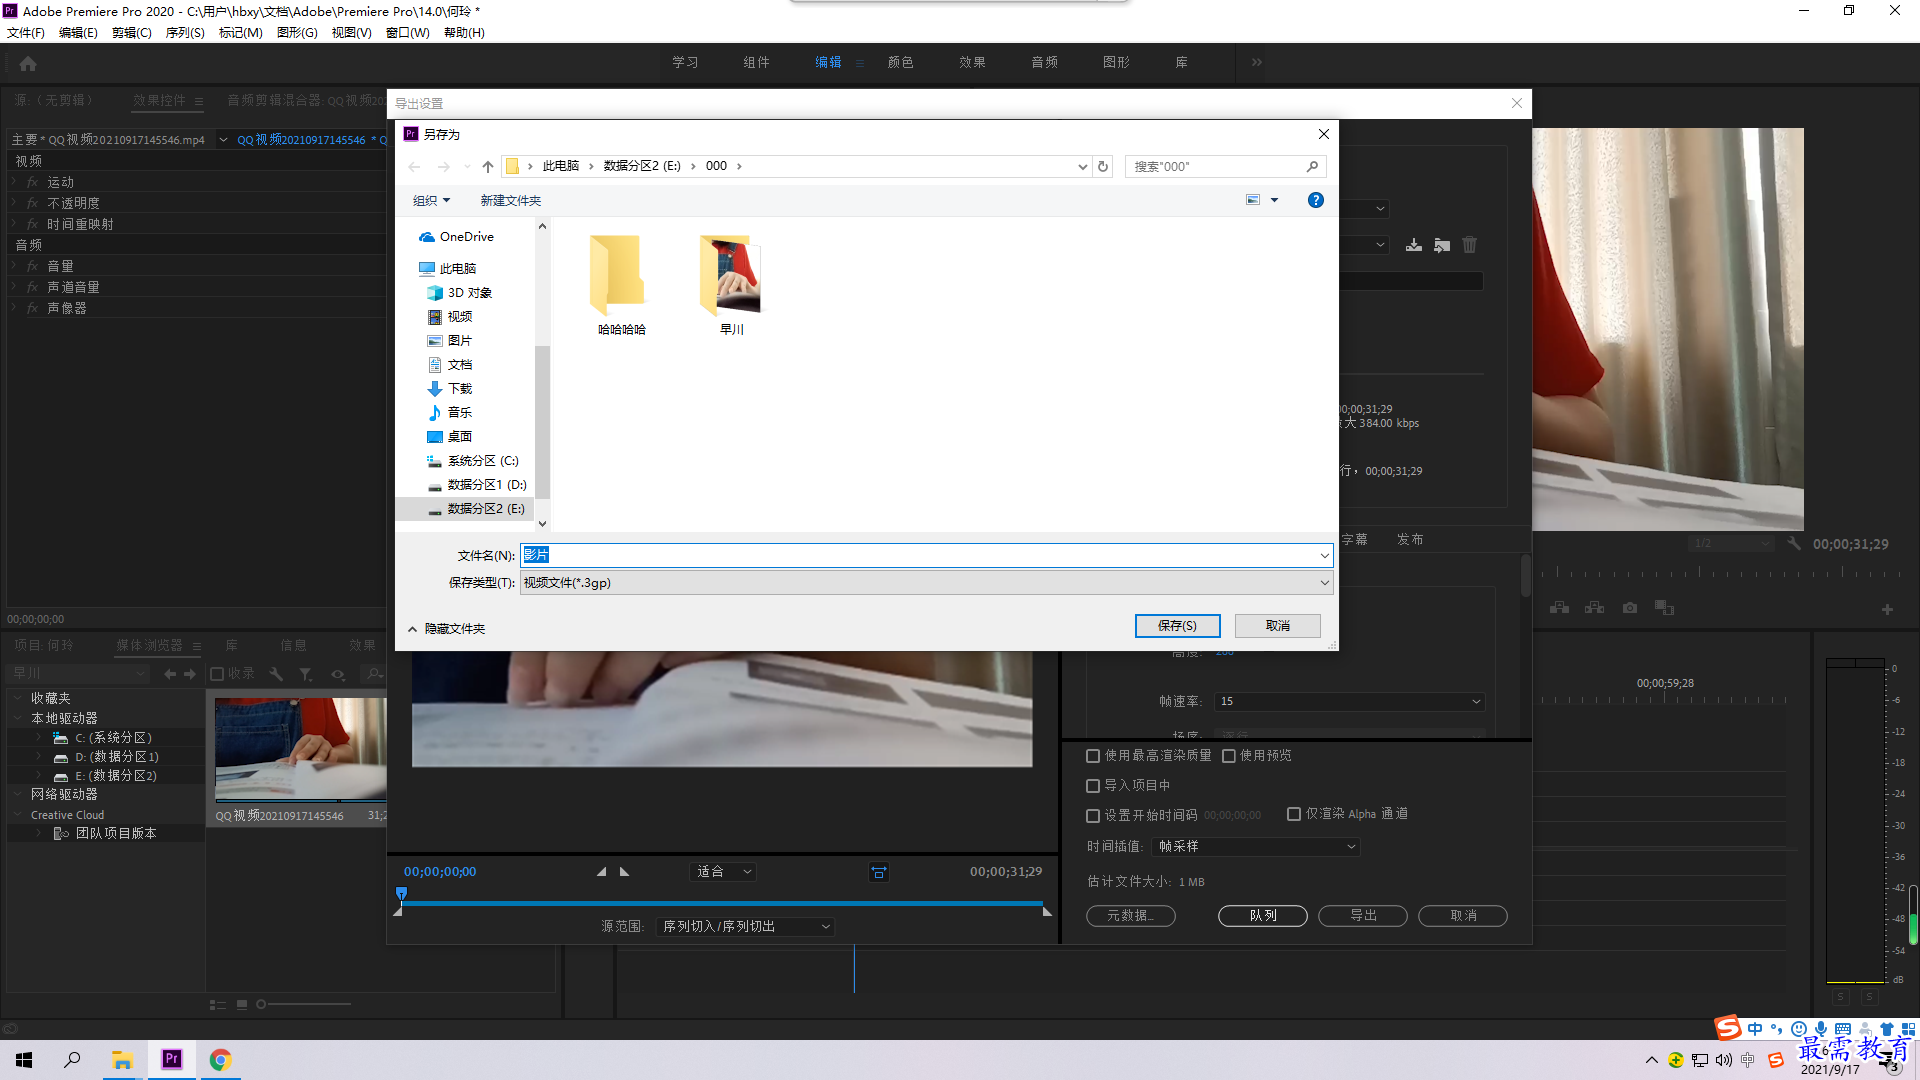Check 仅渲染 Alpha 通道 checkbox
1920x1080 pixels.
[x=1294, y=814]
